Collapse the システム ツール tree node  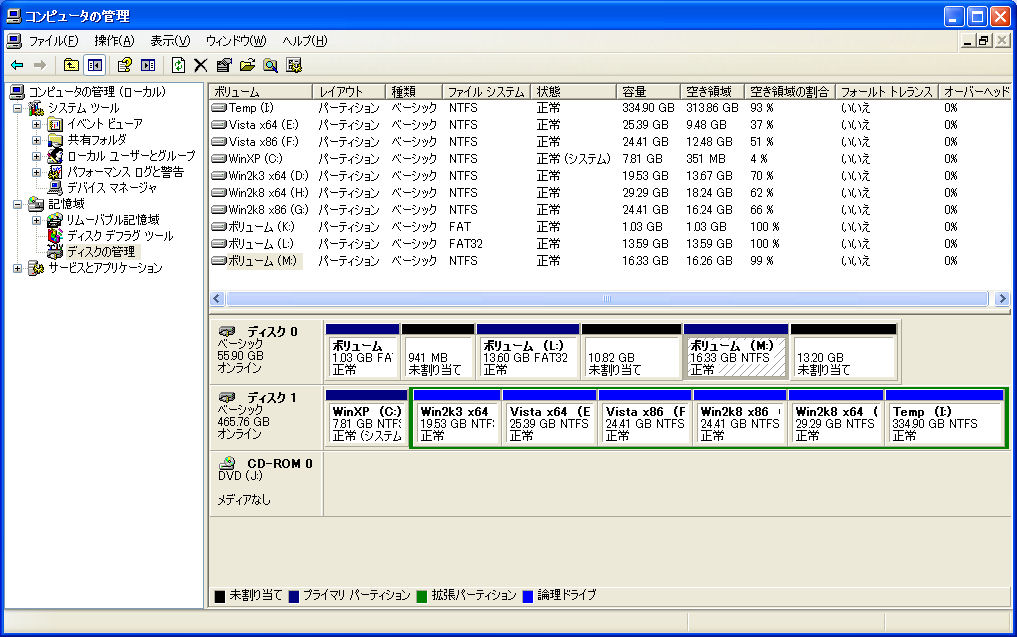click(18, 108)
